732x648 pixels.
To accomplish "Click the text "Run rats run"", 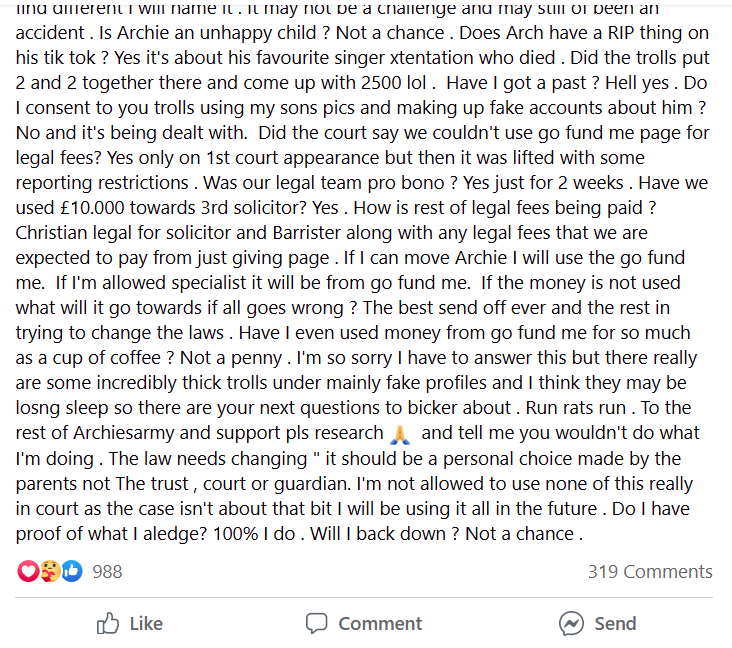I will (576, 408).
